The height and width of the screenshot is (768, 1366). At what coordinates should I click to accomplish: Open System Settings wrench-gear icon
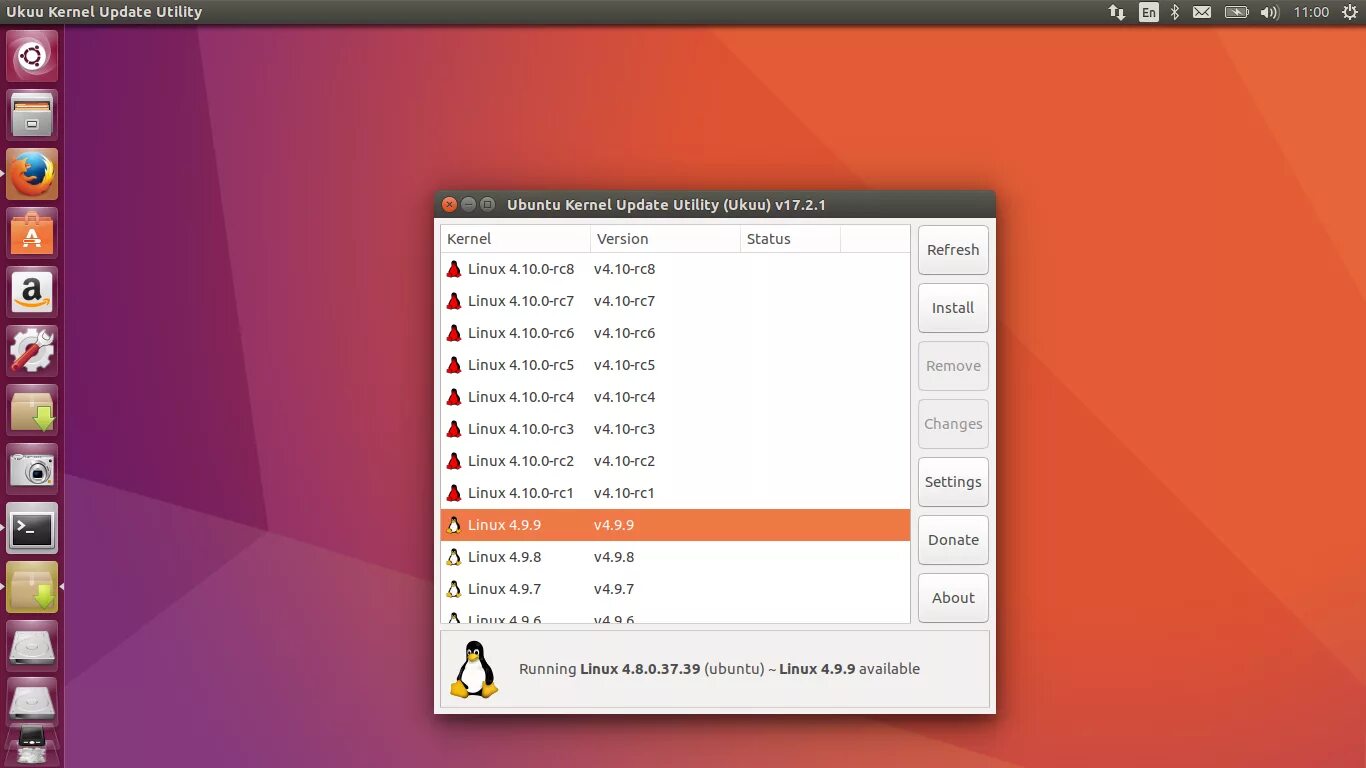[x=32, y=351]
